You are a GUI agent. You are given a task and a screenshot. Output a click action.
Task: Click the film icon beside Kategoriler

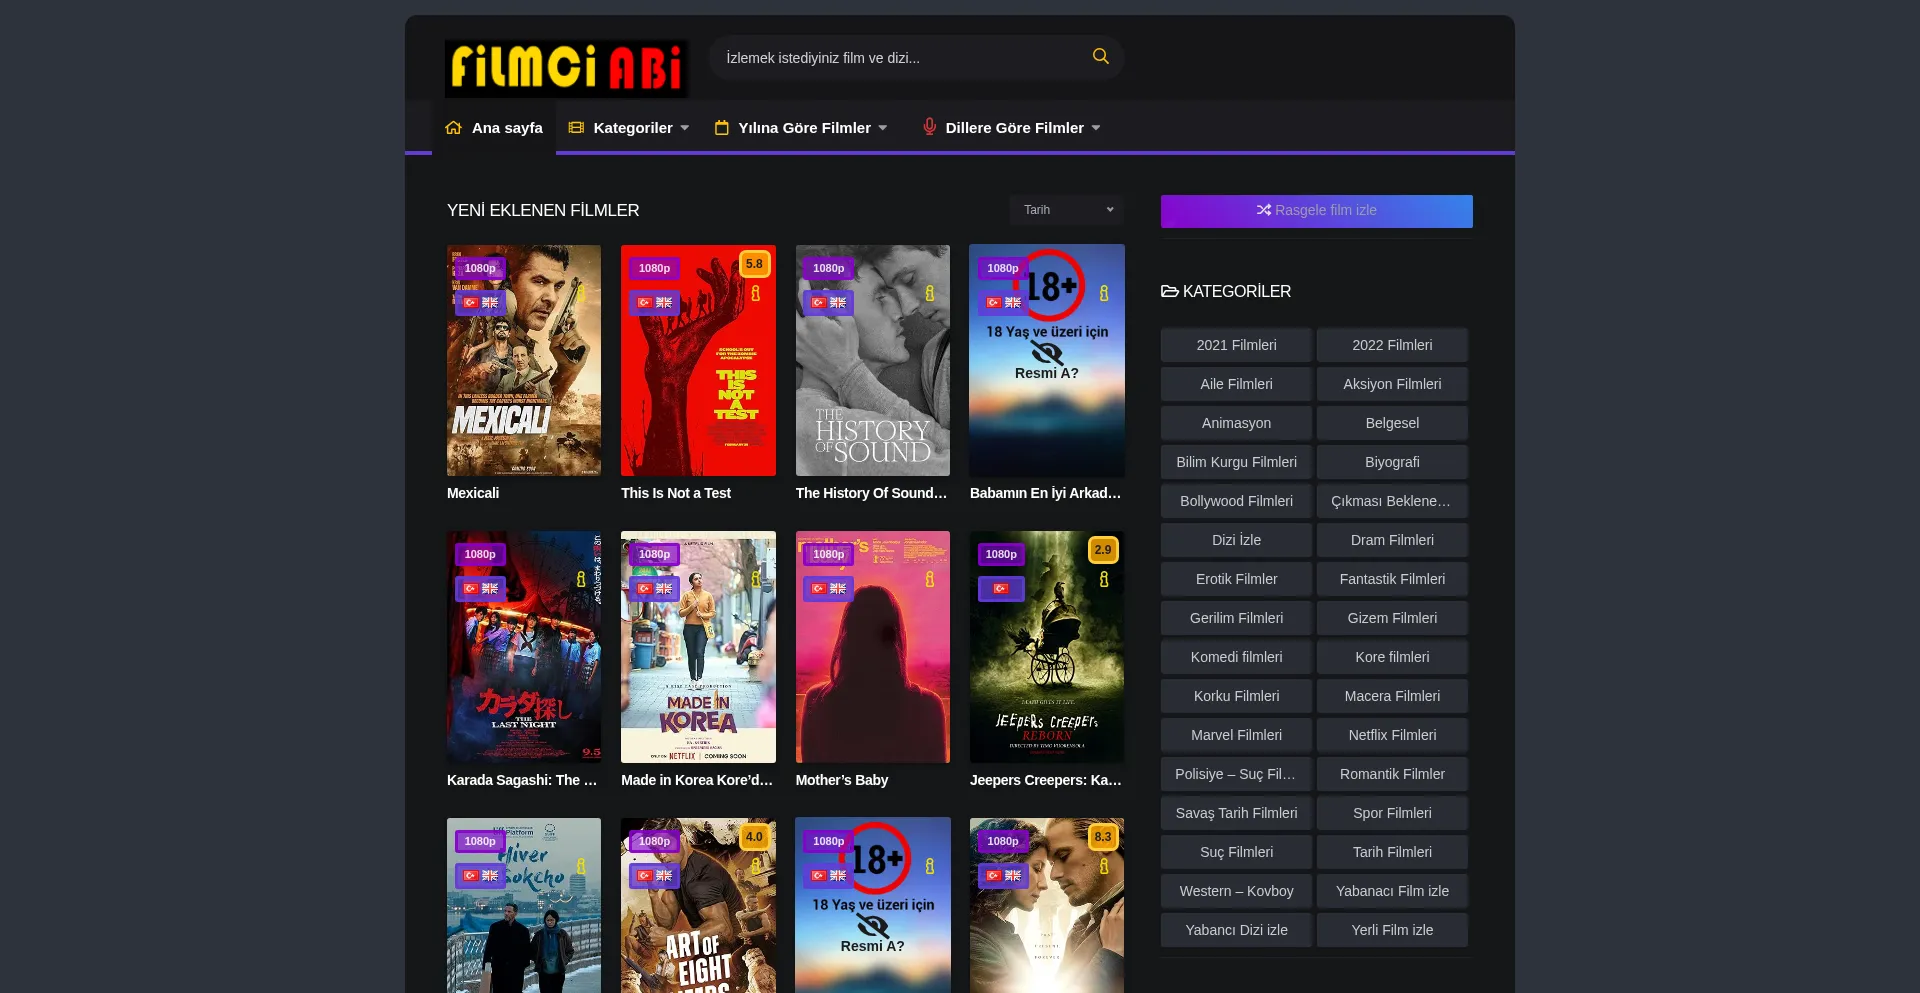tap(576, 128)
